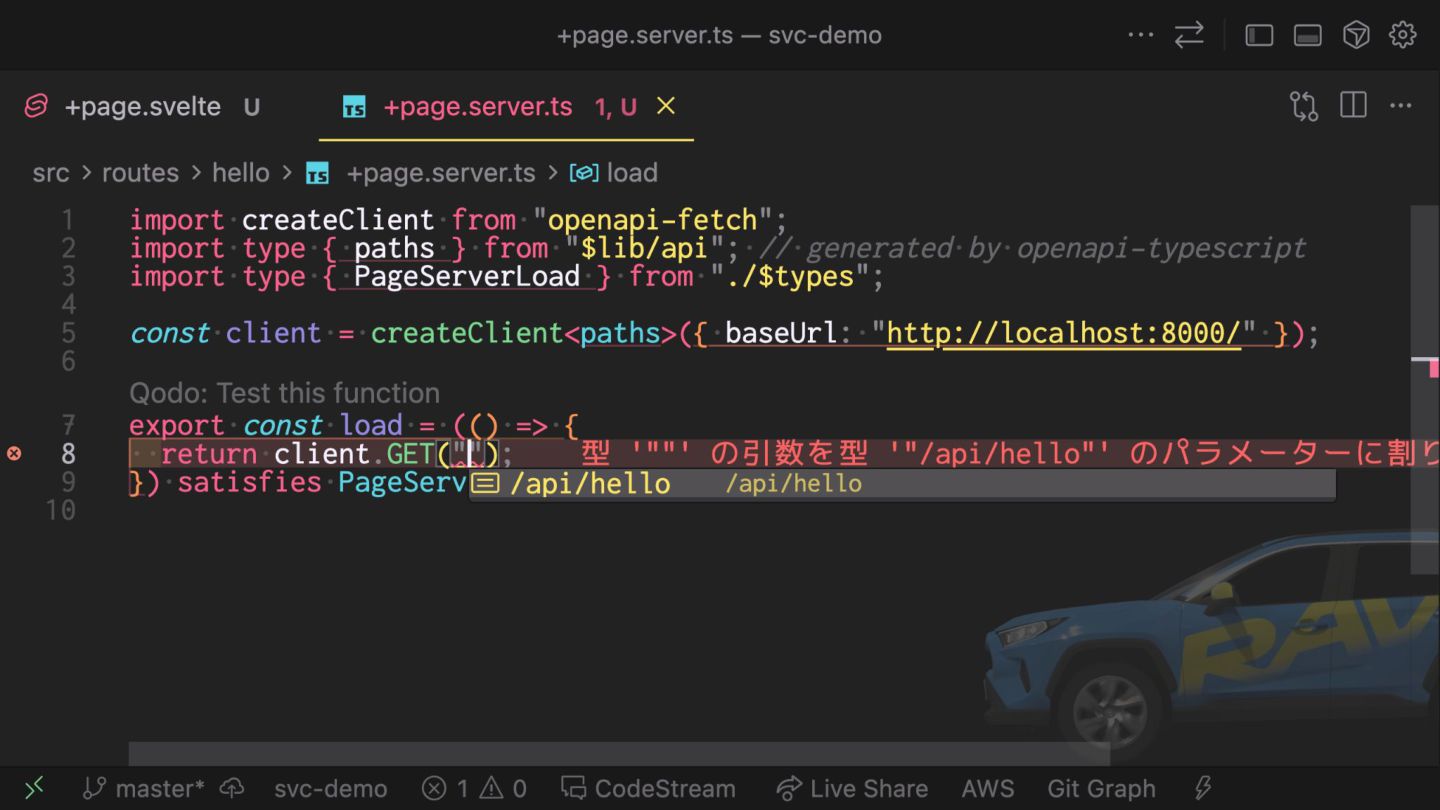Toggle the primary sidebar visibility
Screen dimensions: 1440x810
click(1258, 35)
